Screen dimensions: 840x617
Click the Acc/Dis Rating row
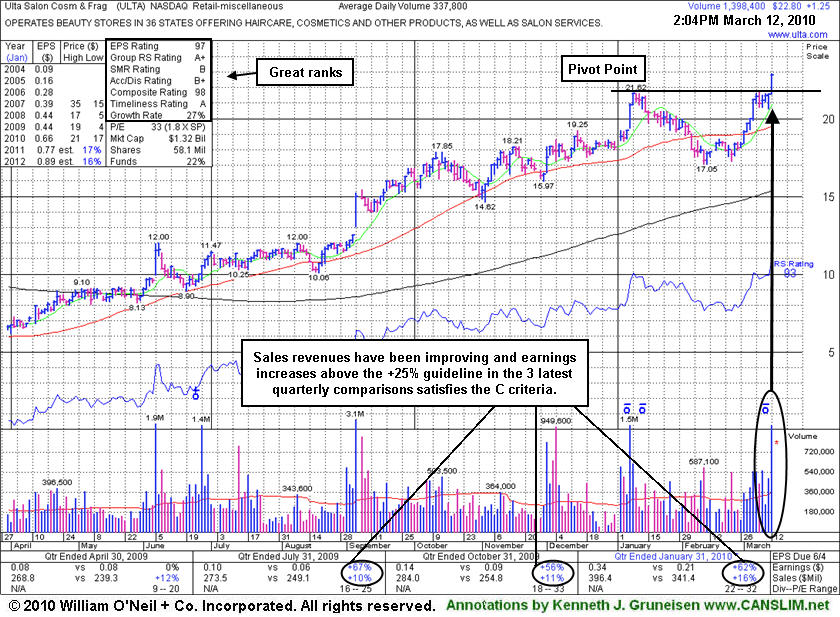(158, 81)
